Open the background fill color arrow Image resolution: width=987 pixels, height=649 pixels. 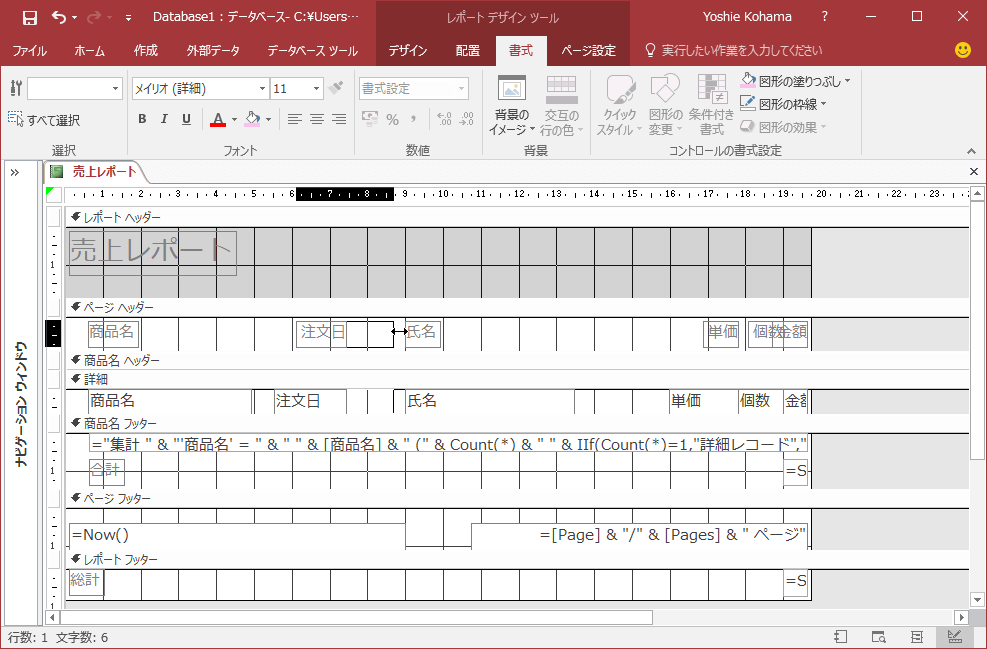point(268,119)
